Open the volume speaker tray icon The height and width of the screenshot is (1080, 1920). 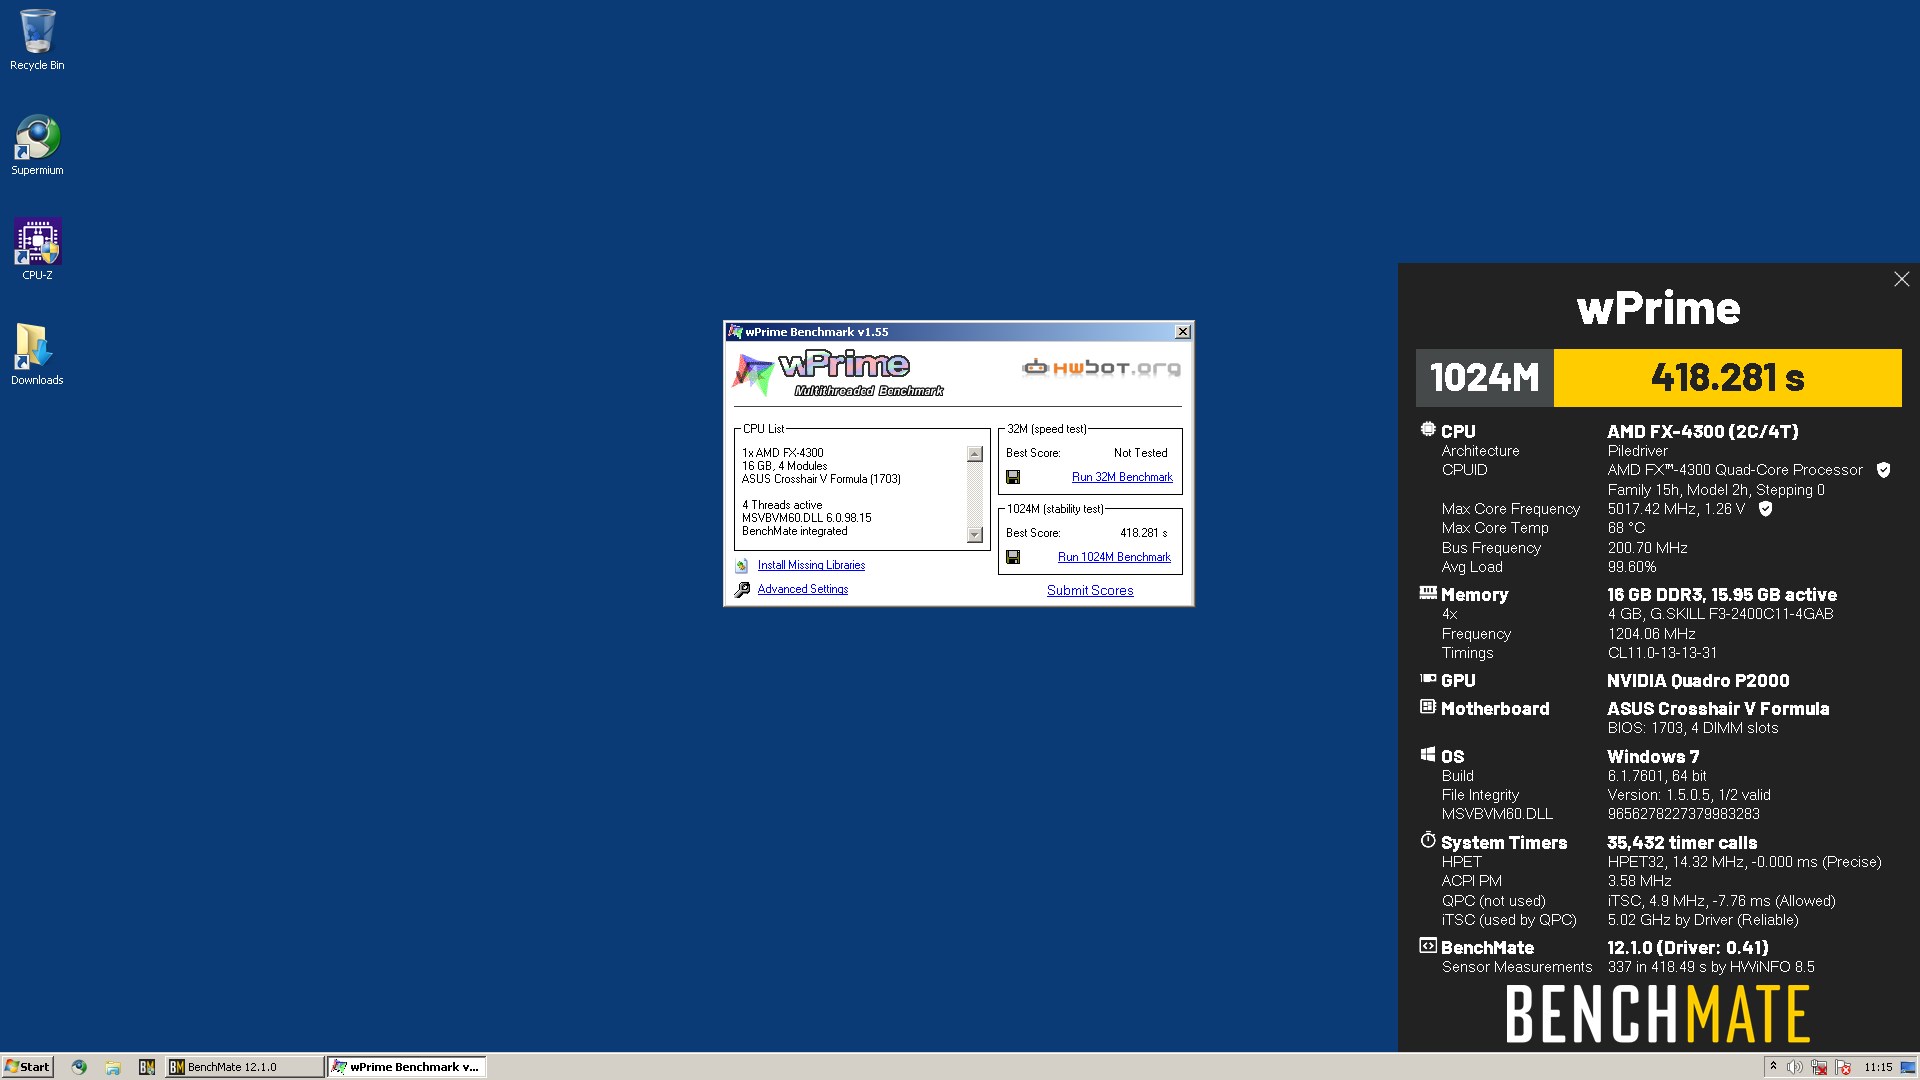point(1795,1067)
